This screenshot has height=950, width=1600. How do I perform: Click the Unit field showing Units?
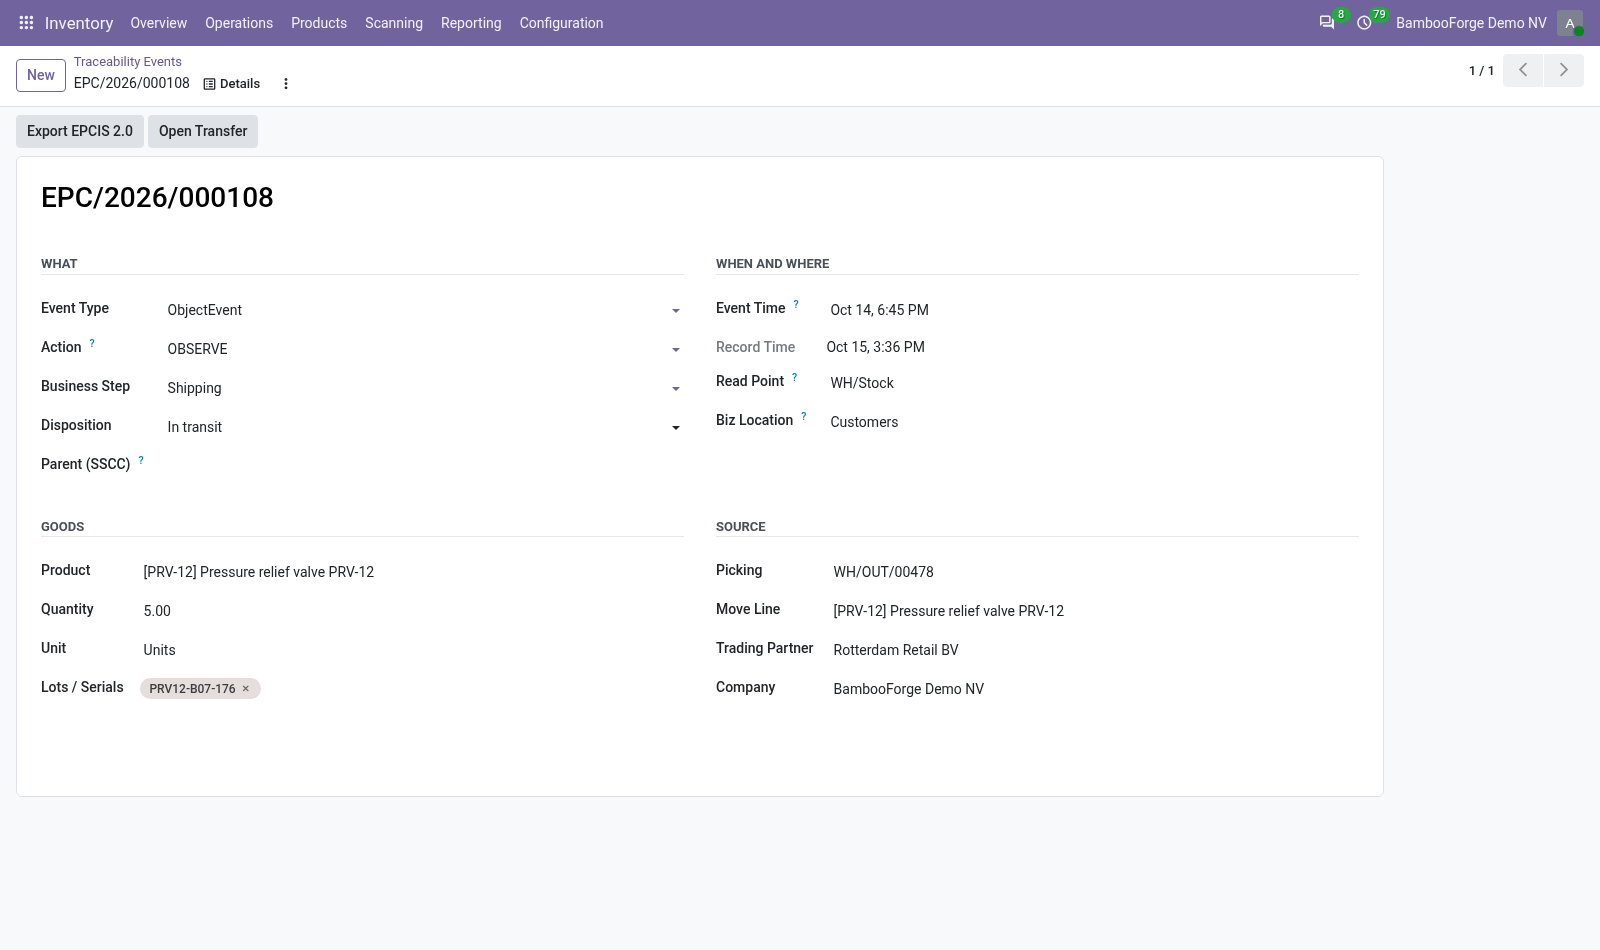coord(413,650)
